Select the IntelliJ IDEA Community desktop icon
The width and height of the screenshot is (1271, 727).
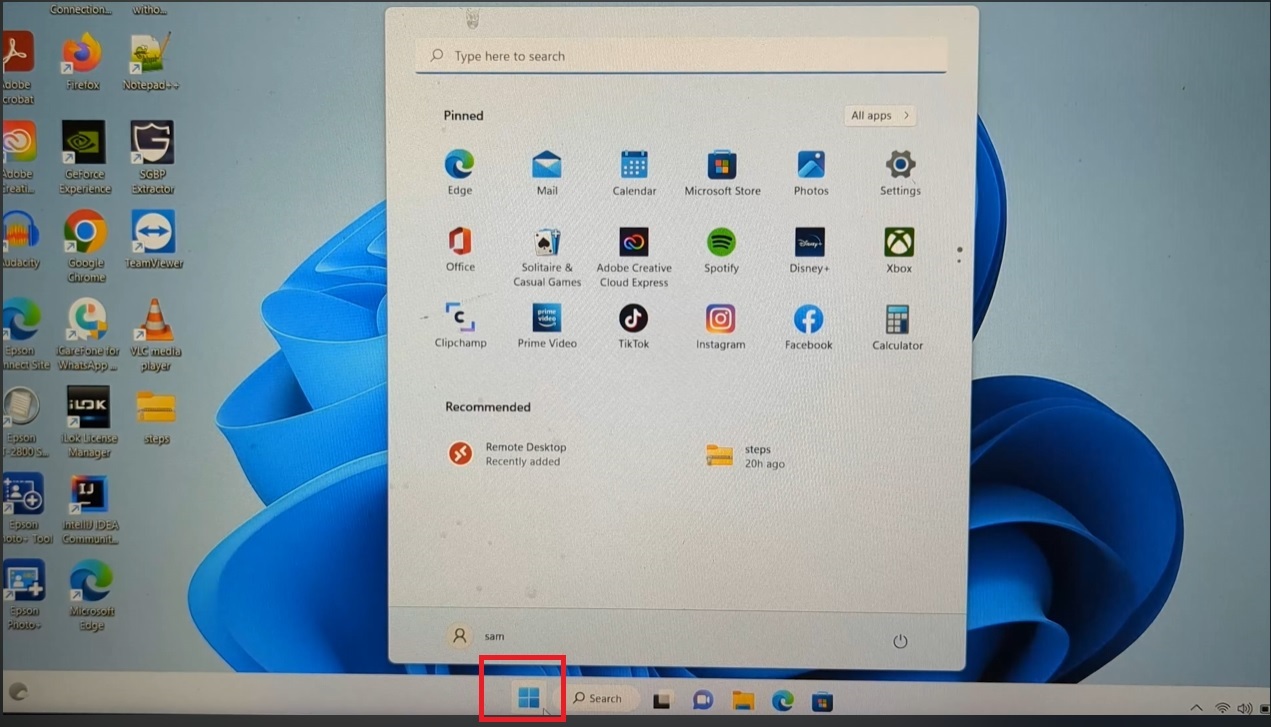(x=89, y=510)
